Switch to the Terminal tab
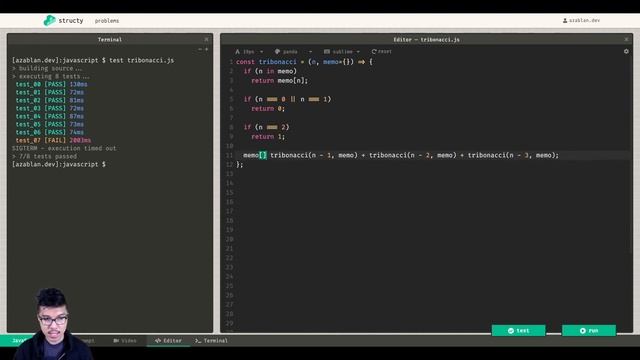The image size is (640, 360). click(x=211, y=340)
